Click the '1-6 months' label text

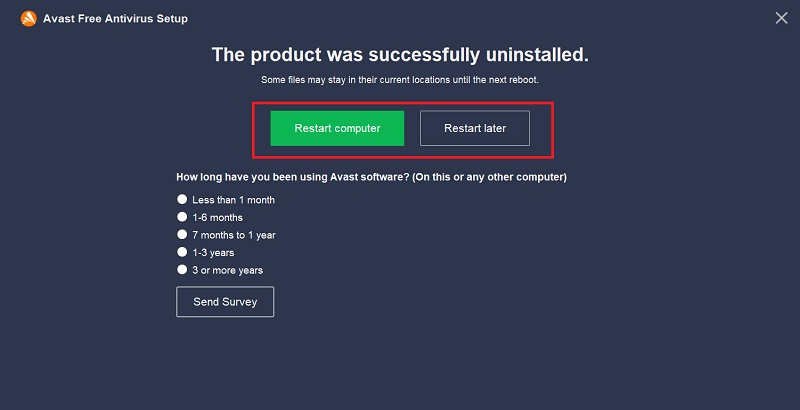[217, 217]
